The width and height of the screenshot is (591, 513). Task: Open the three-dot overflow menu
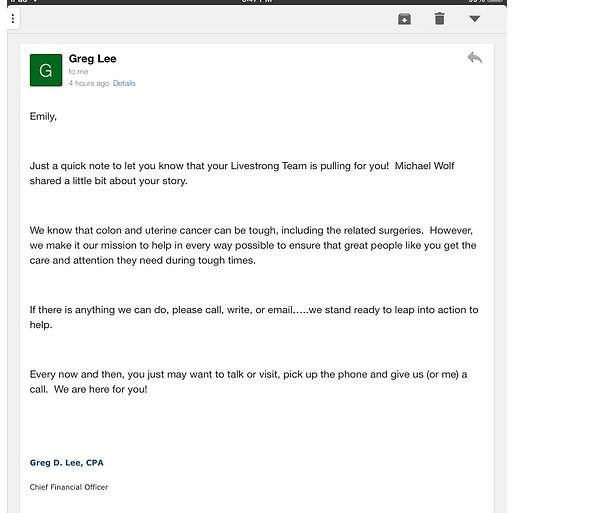pos(13,18)
